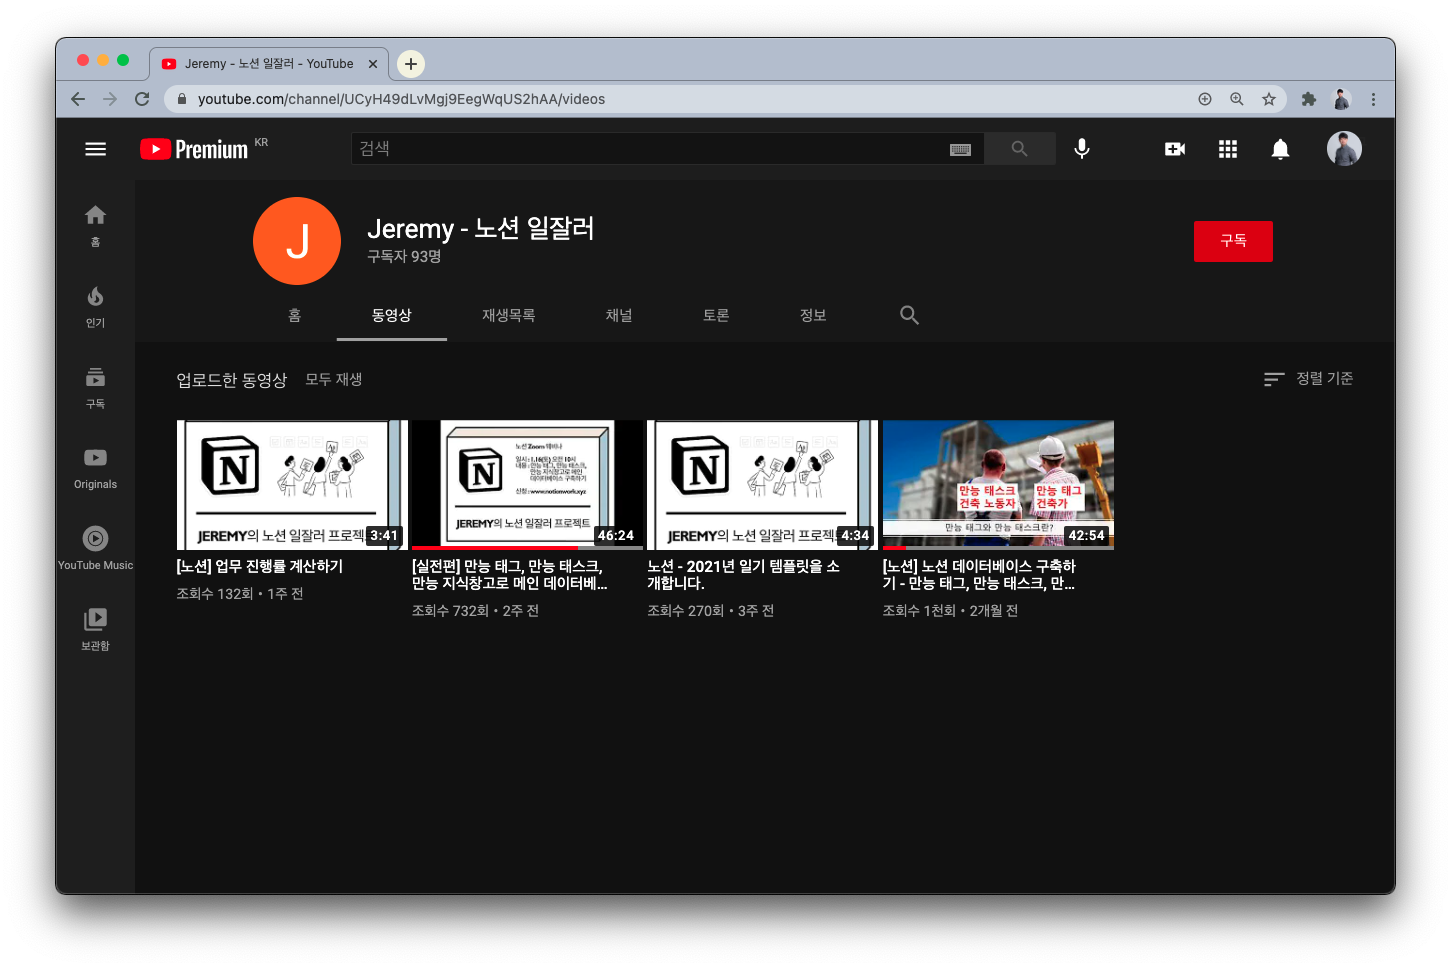Open the Chrome three-dot menu
The height and width of the screenshot is (968, 1451).
point(1373,99)
